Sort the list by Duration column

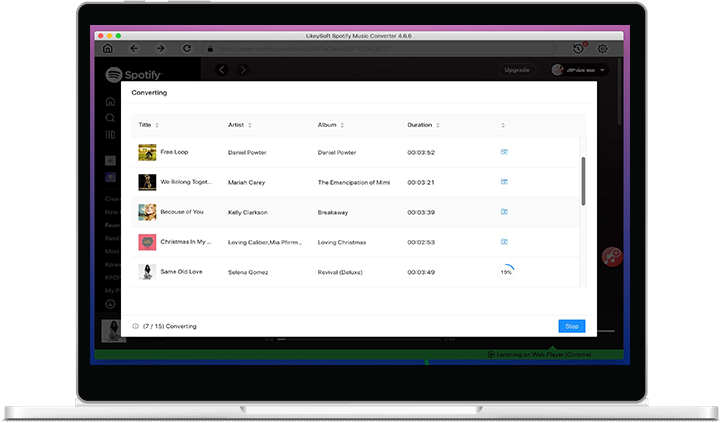[424, 125]
